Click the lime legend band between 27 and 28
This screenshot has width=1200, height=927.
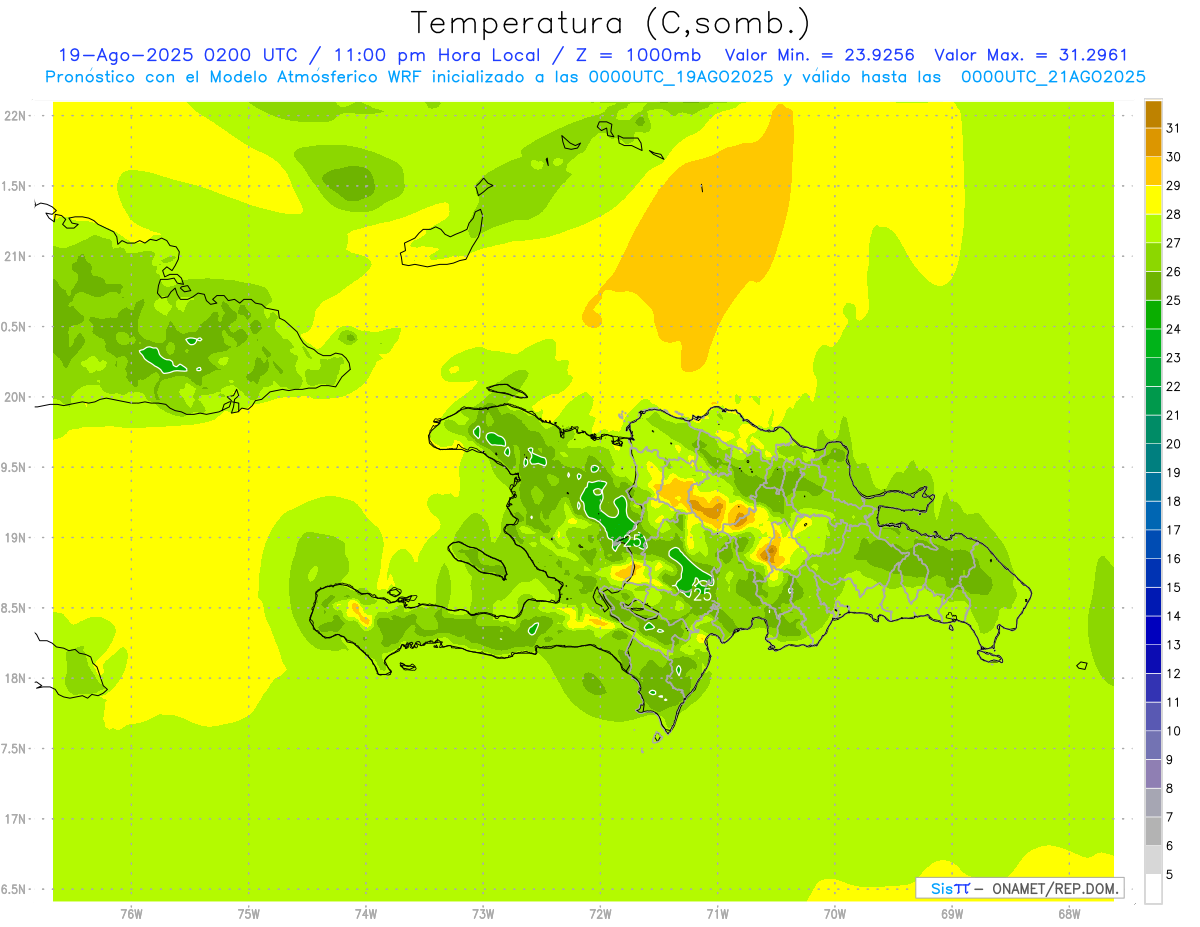(x=1153, y=229)
